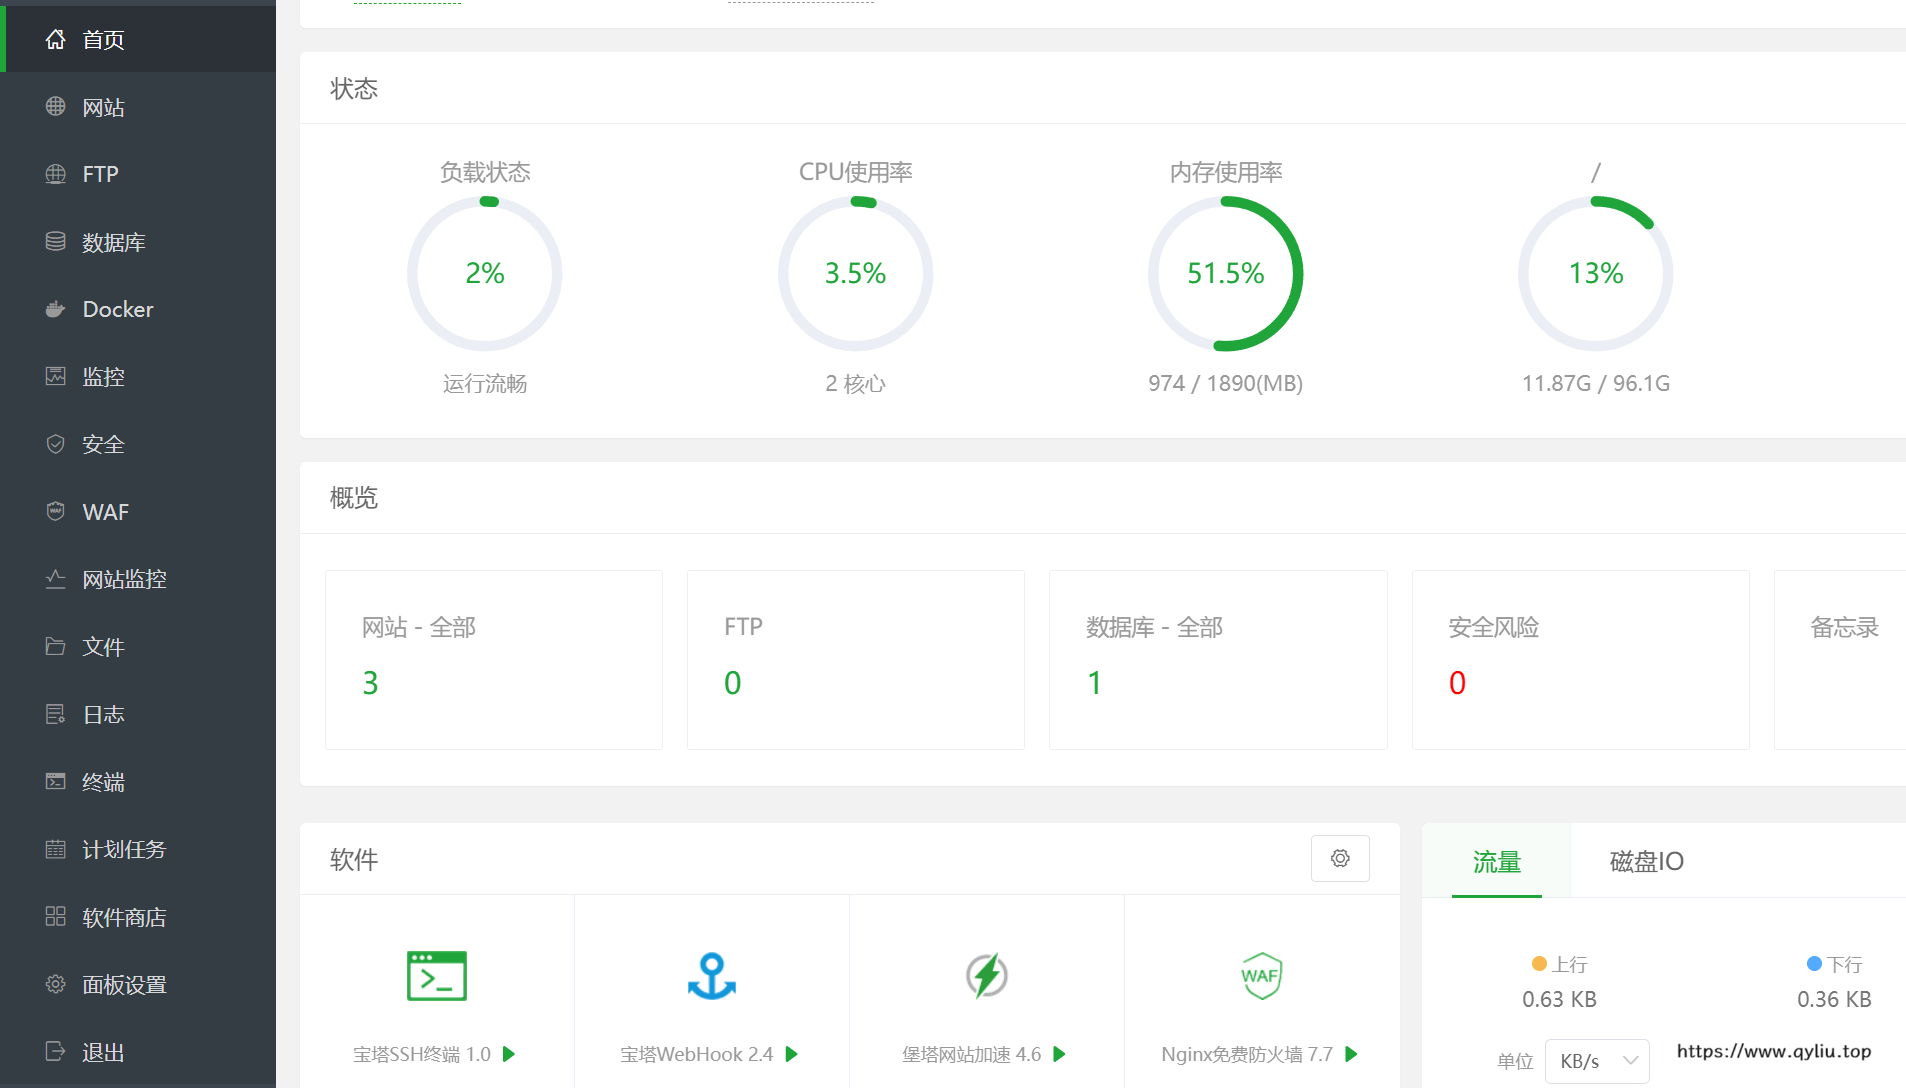Expand the KB/s unit dropdown
The height and width of the screenshot is (1088, 1906).
pos(1597,1061)
